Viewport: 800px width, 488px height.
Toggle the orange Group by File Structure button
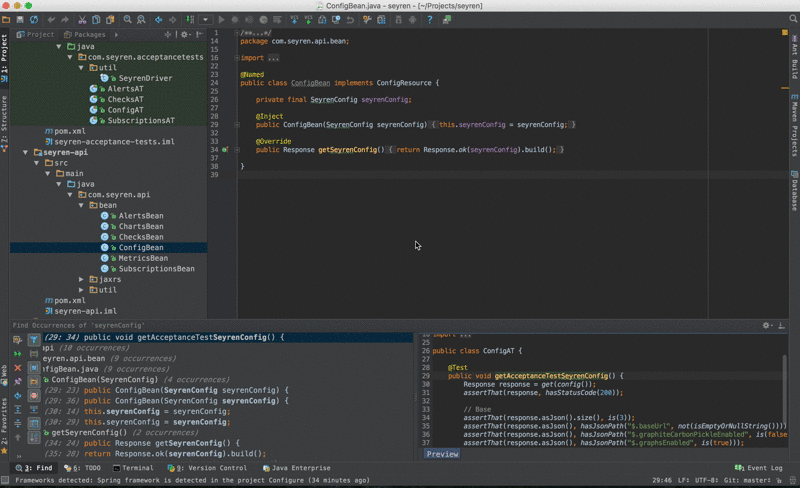[34, 381]
